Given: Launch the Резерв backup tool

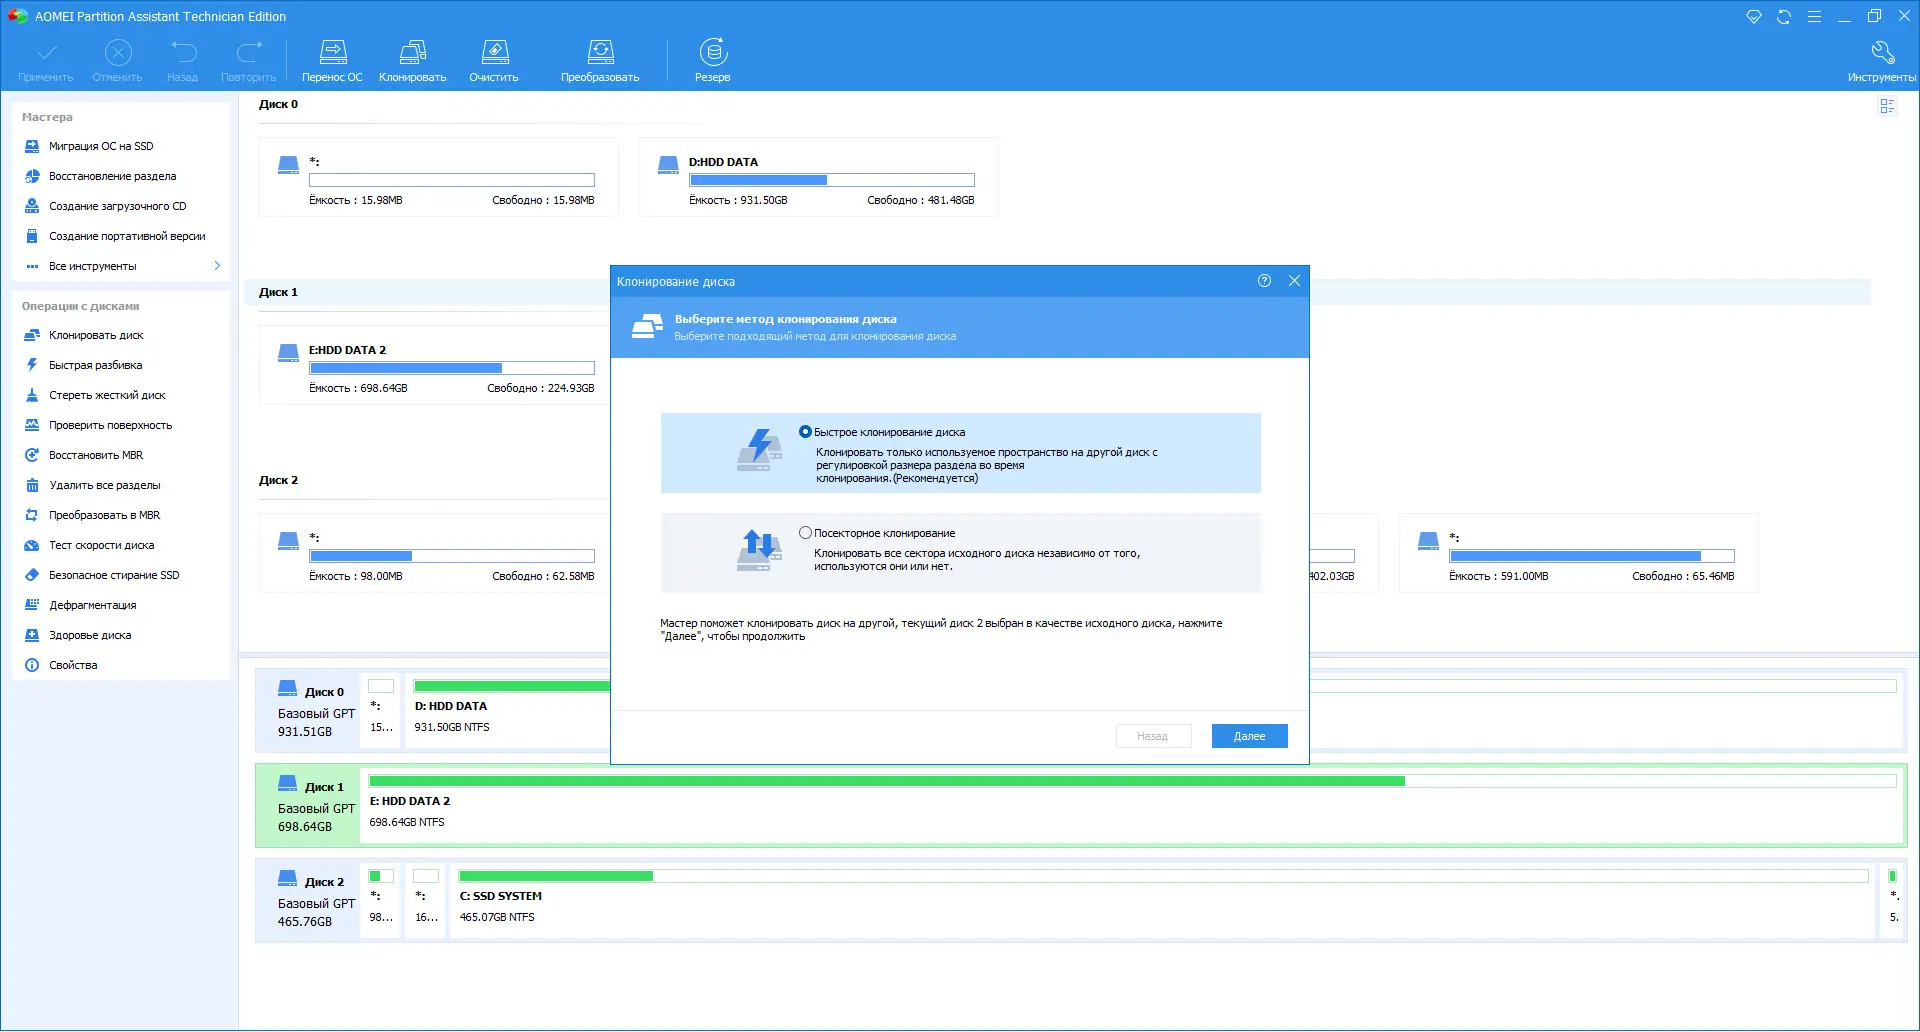Looking at the screenshot, I should [x=713, y=61].
